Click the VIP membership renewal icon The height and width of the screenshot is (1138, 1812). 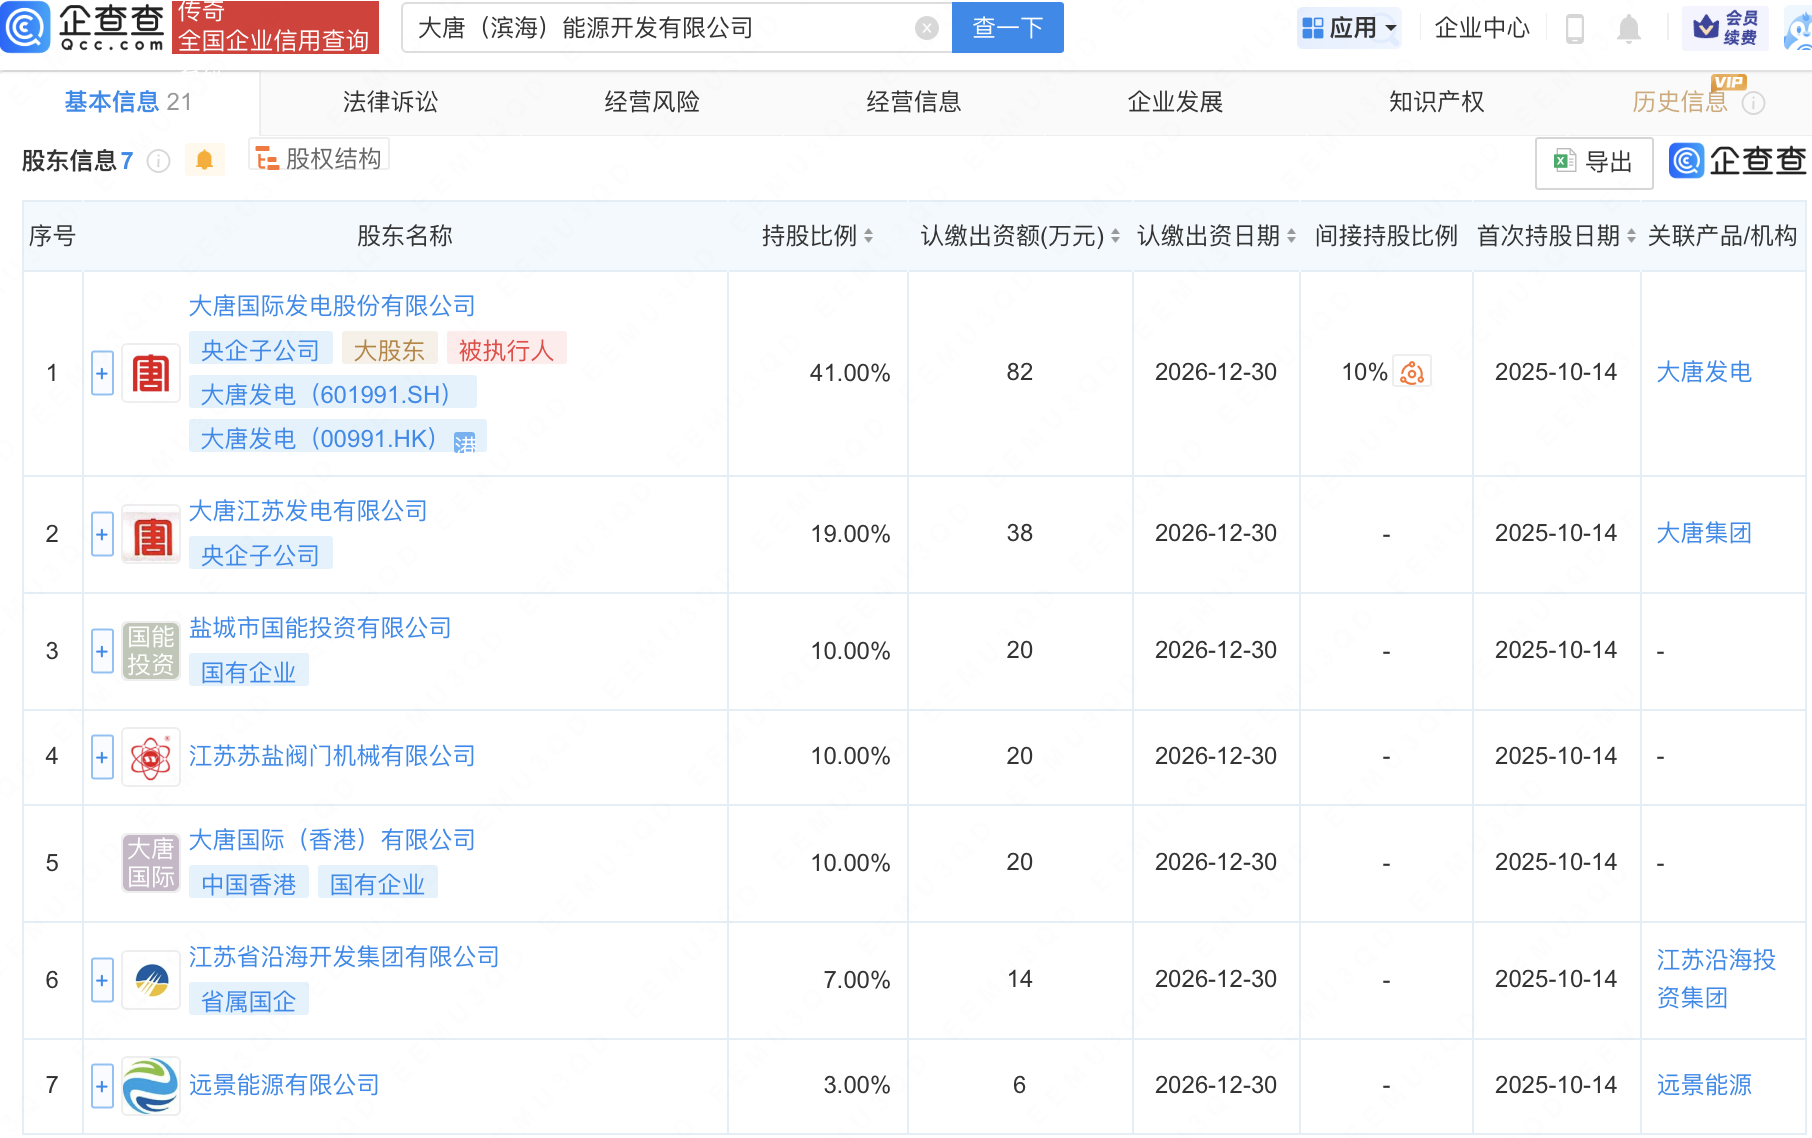pos(1725,28)
